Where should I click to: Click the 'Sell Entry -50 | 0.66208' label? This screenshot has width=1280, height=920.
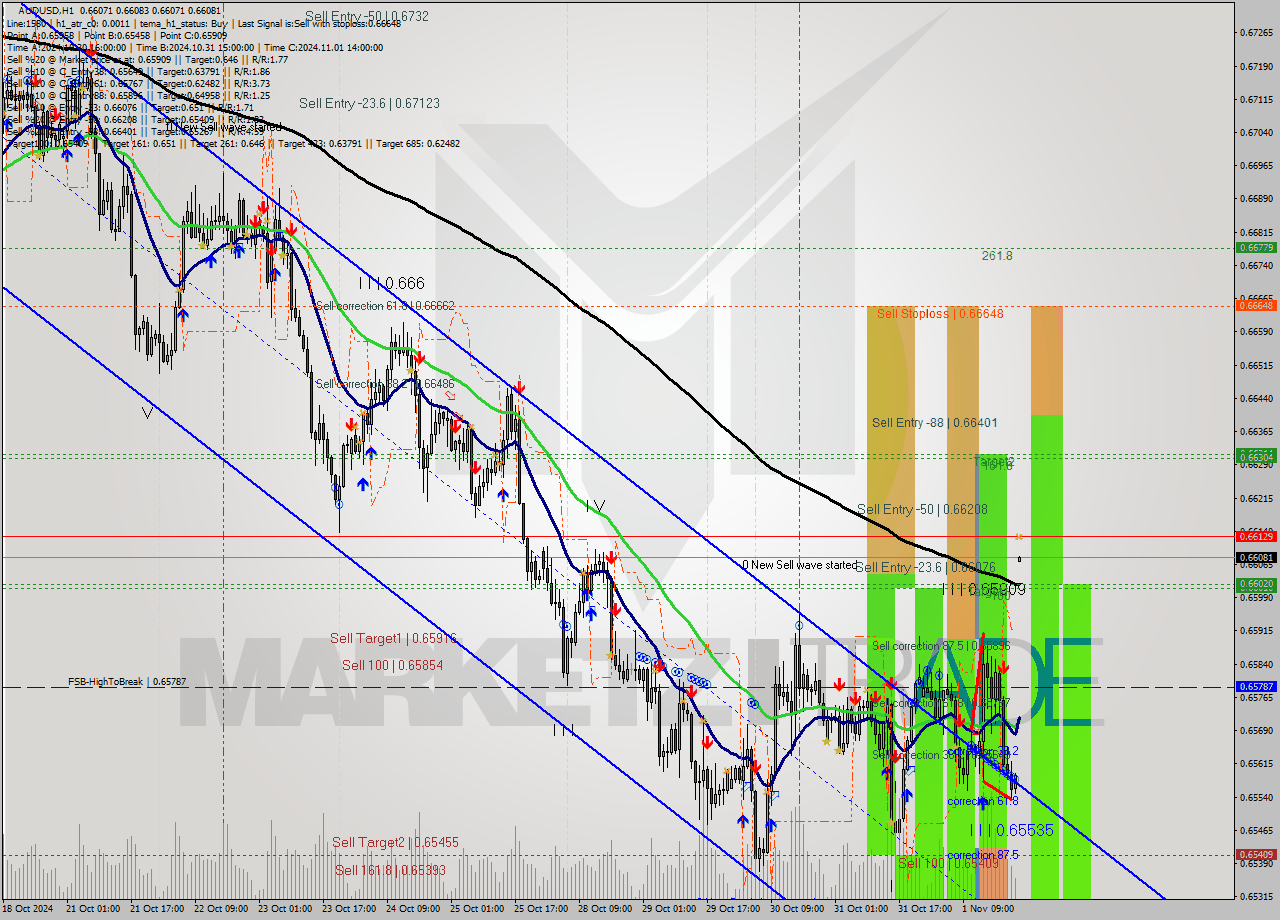point(922,509)
